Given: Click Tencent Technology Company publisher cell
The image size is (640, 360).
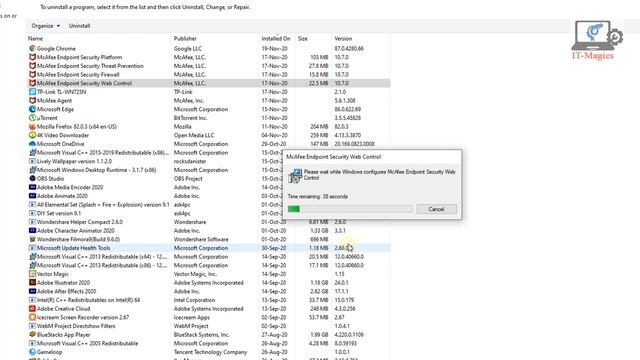Looking at the screenshot, I should pyautogui.click(x=211, y=352).
